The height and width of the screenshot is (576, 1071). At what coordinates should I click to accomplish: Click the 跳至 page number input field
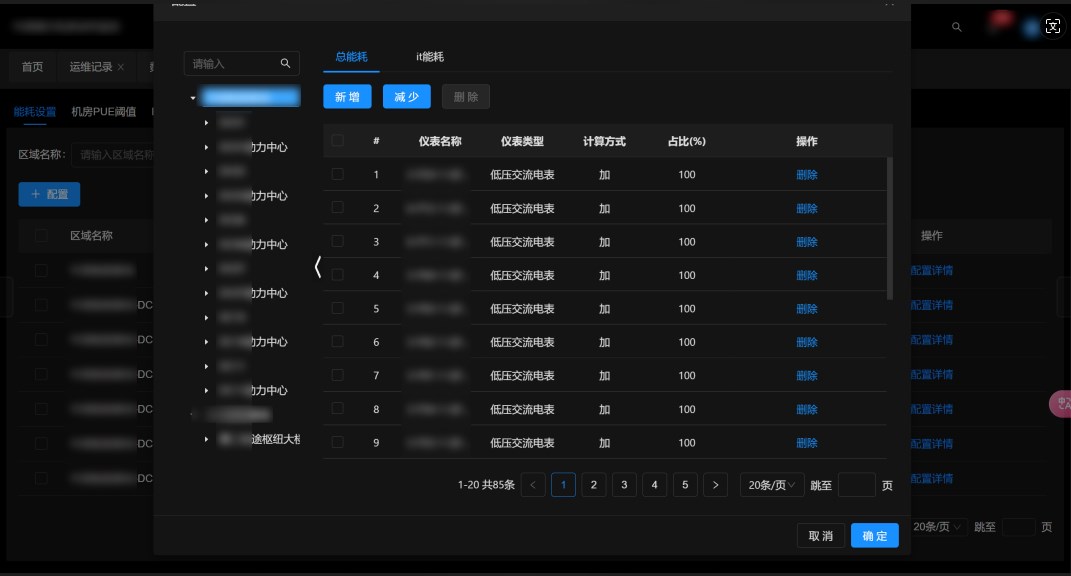point(856,485)
